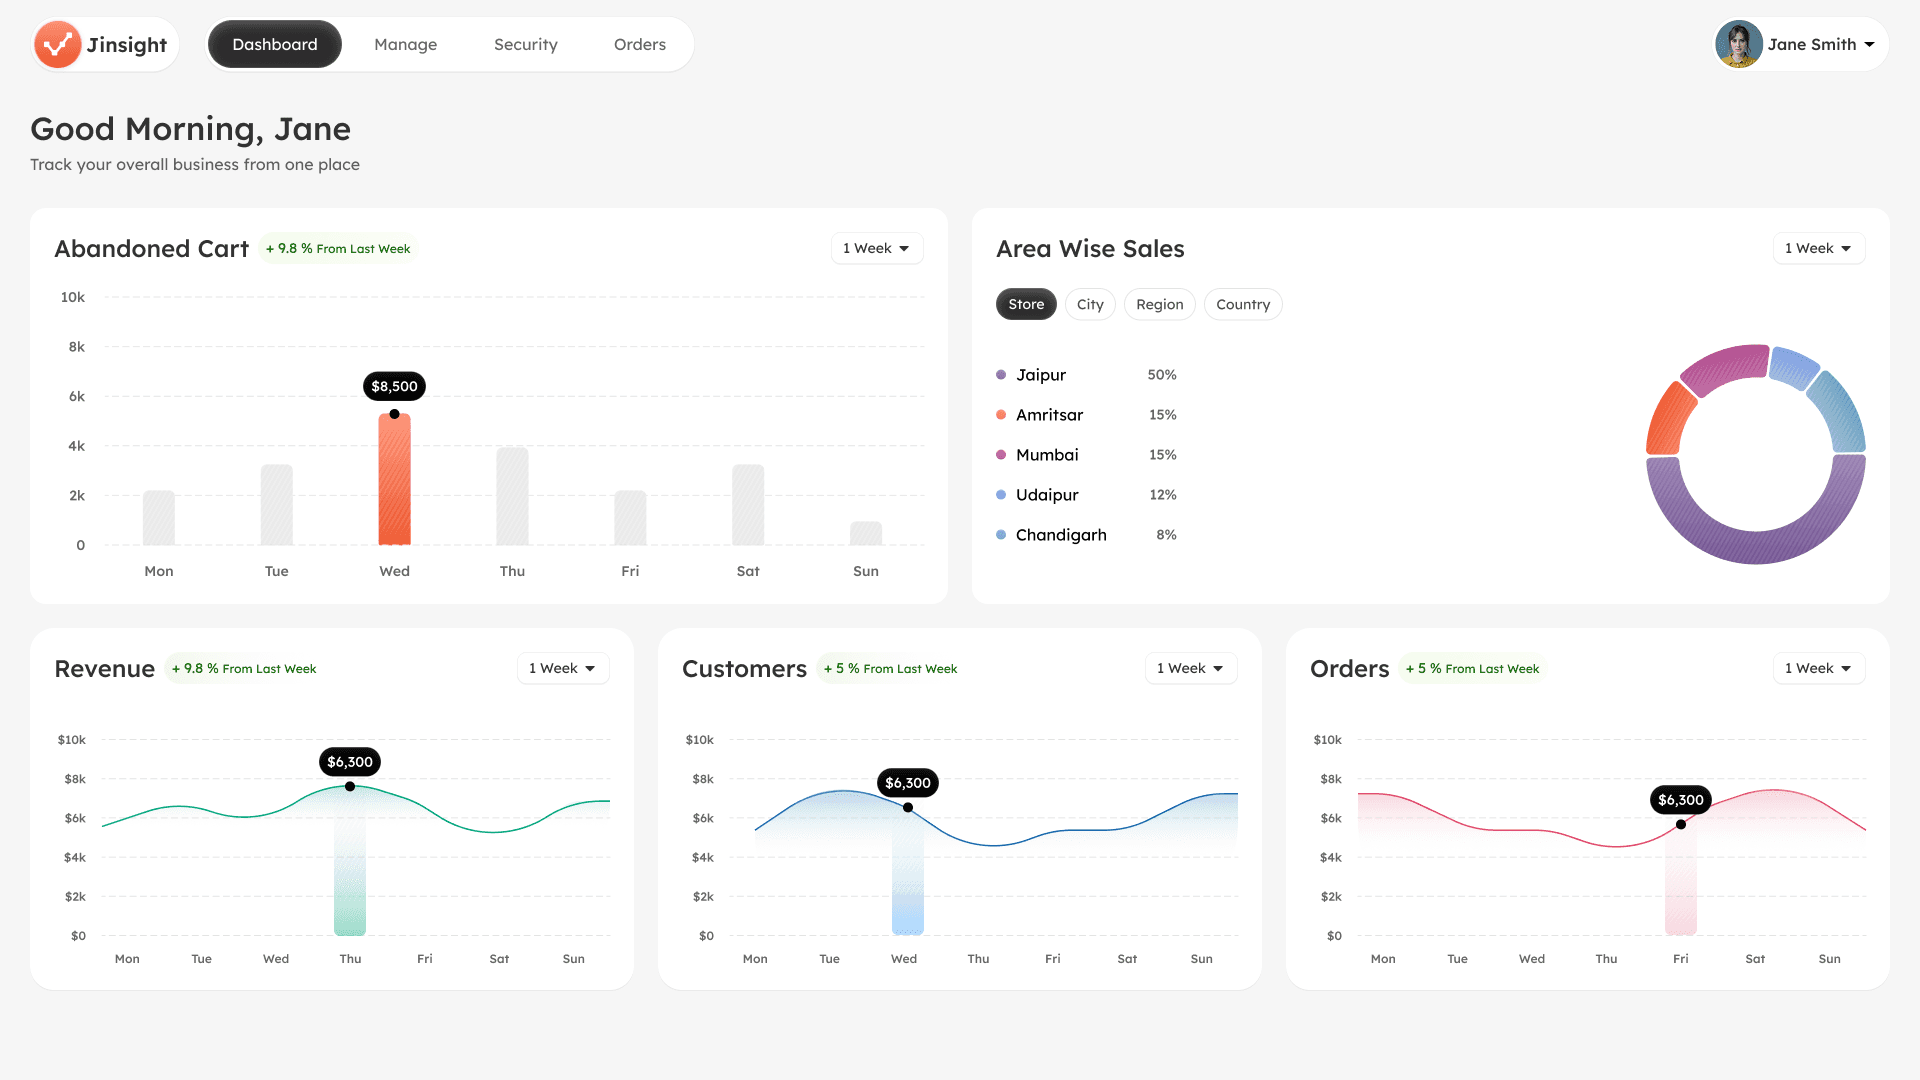This screenshot has height=1080, width=1920.
Task: Open the user menu caret beside Jane Smith
Action: [x=1869, y=45]
